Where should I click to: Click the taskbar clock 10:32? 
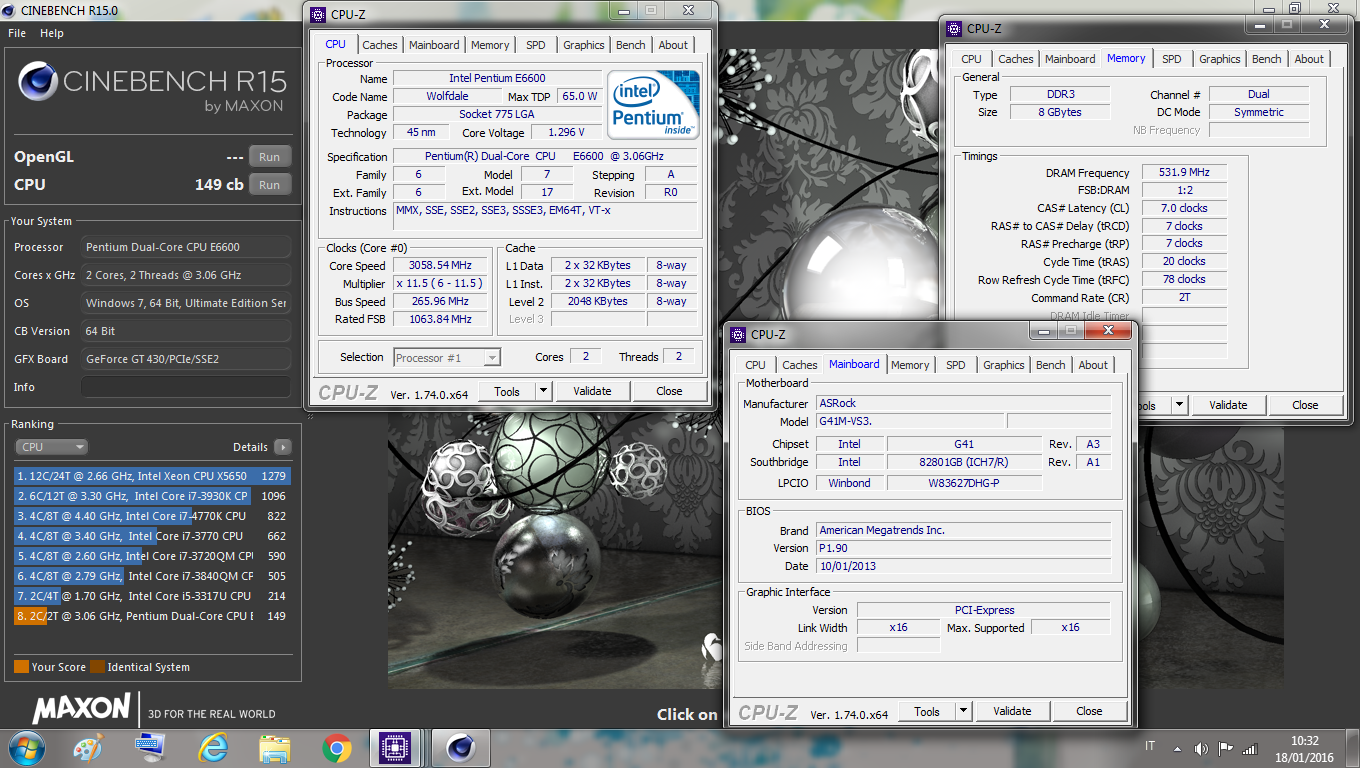[x=1305, y=741]
